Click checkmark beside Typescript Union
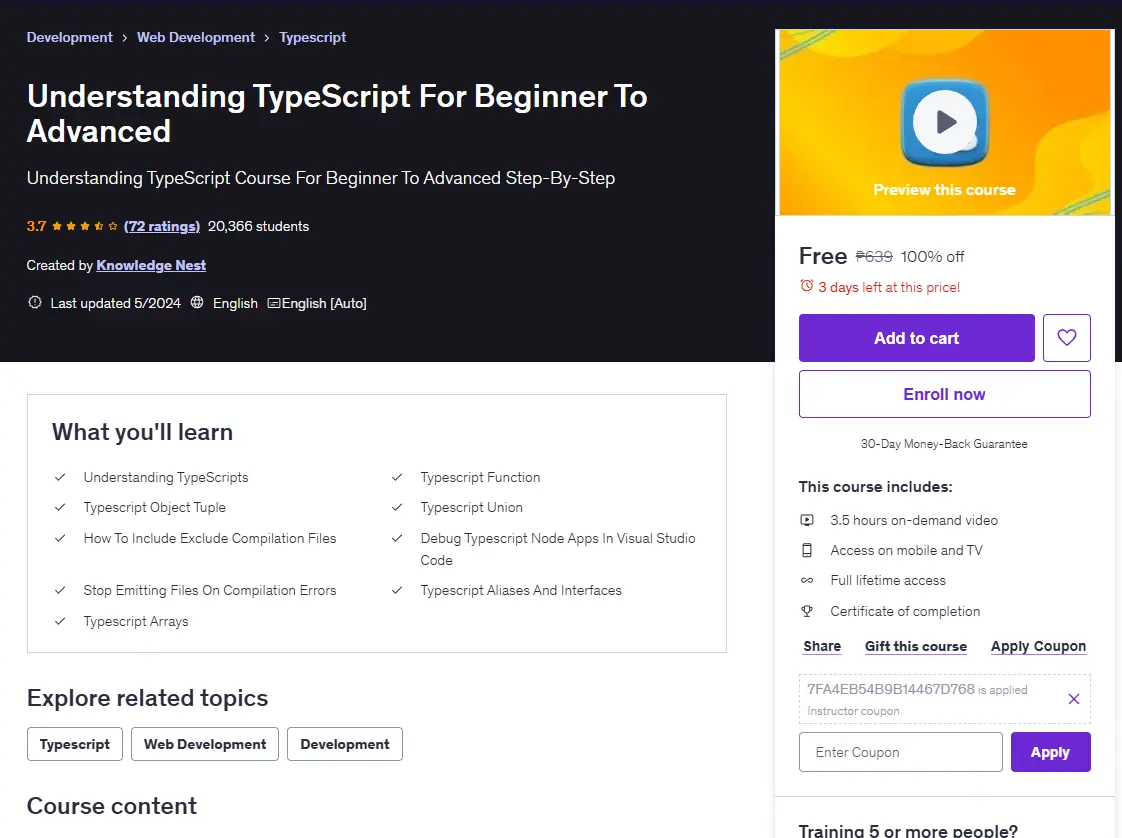The width and height of the screenshot is (1122, 838). pos(397,507)
